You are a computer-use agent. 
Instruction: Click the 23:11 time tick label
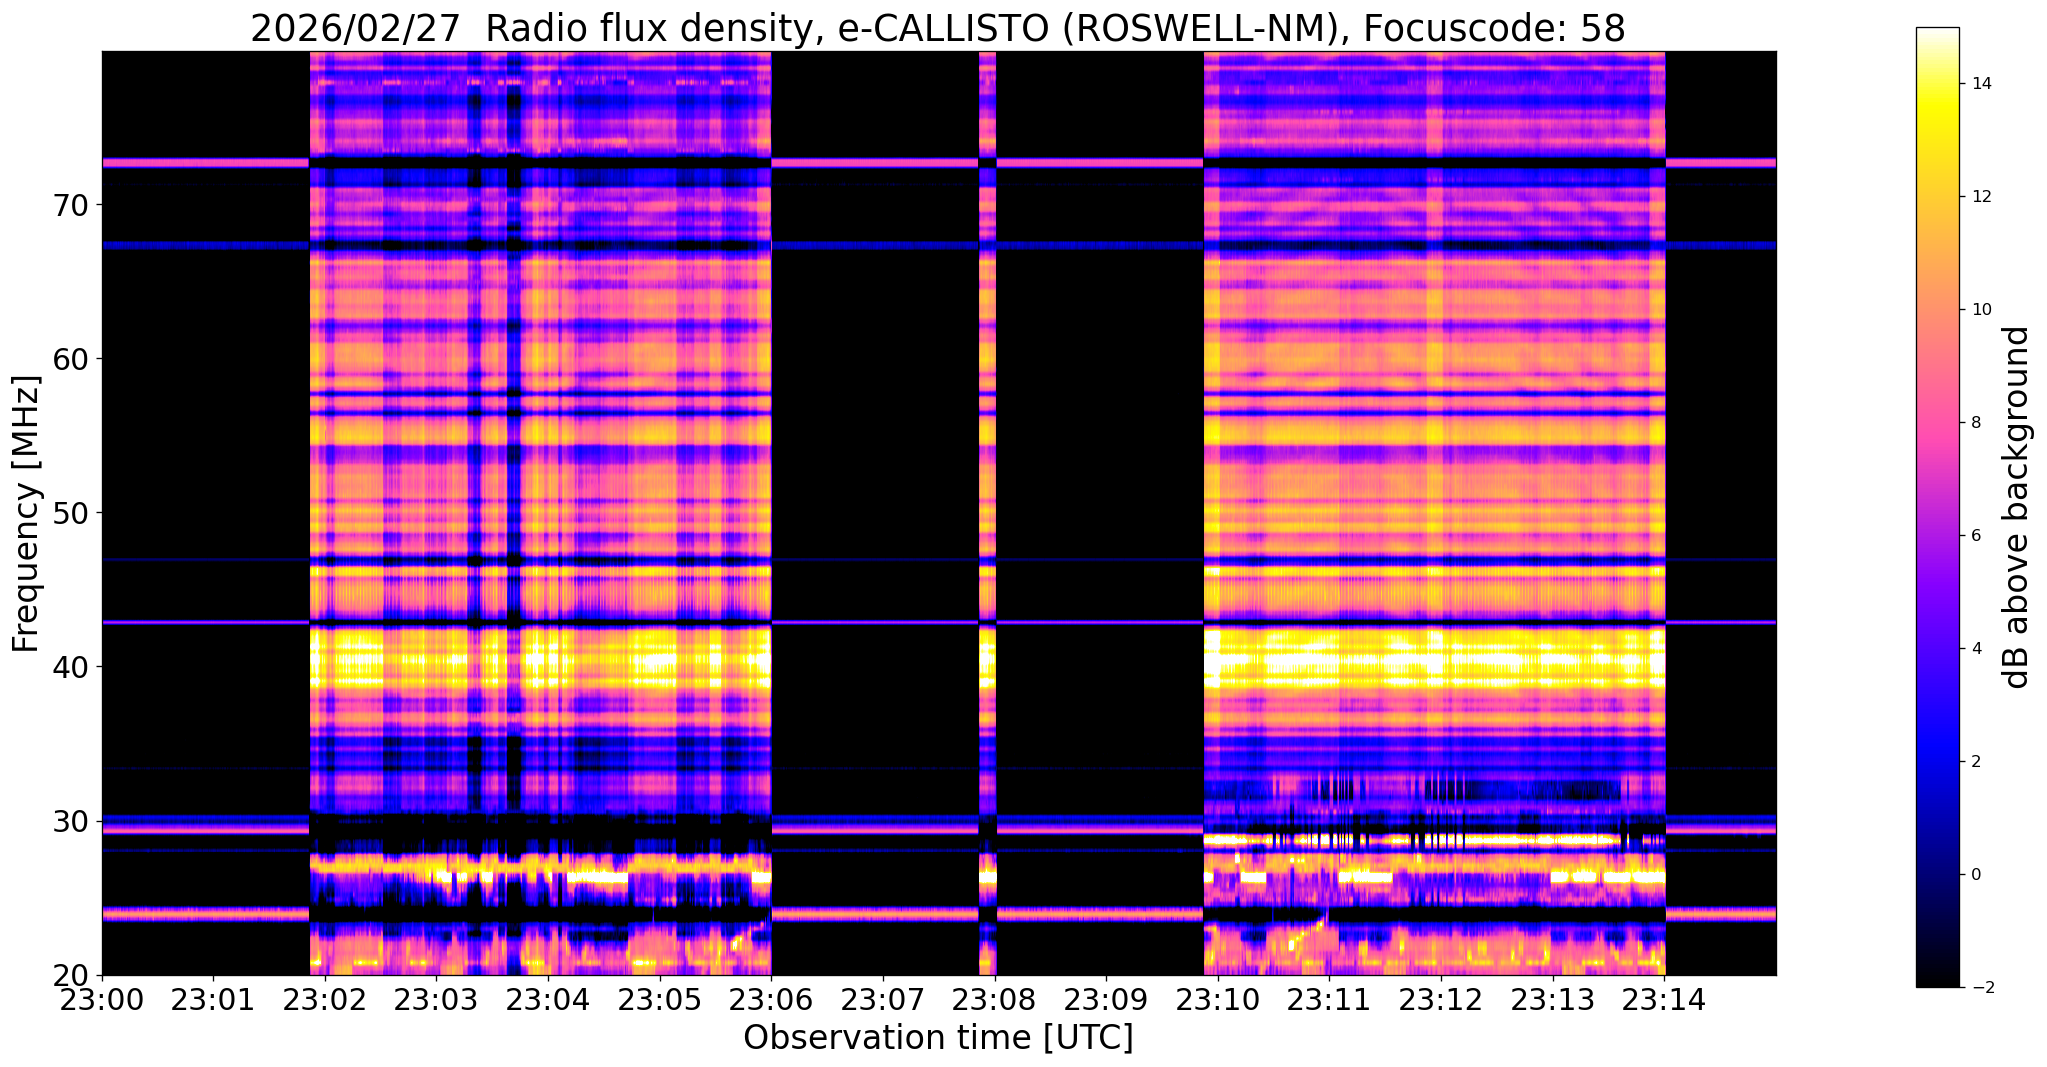[1329, 999]
